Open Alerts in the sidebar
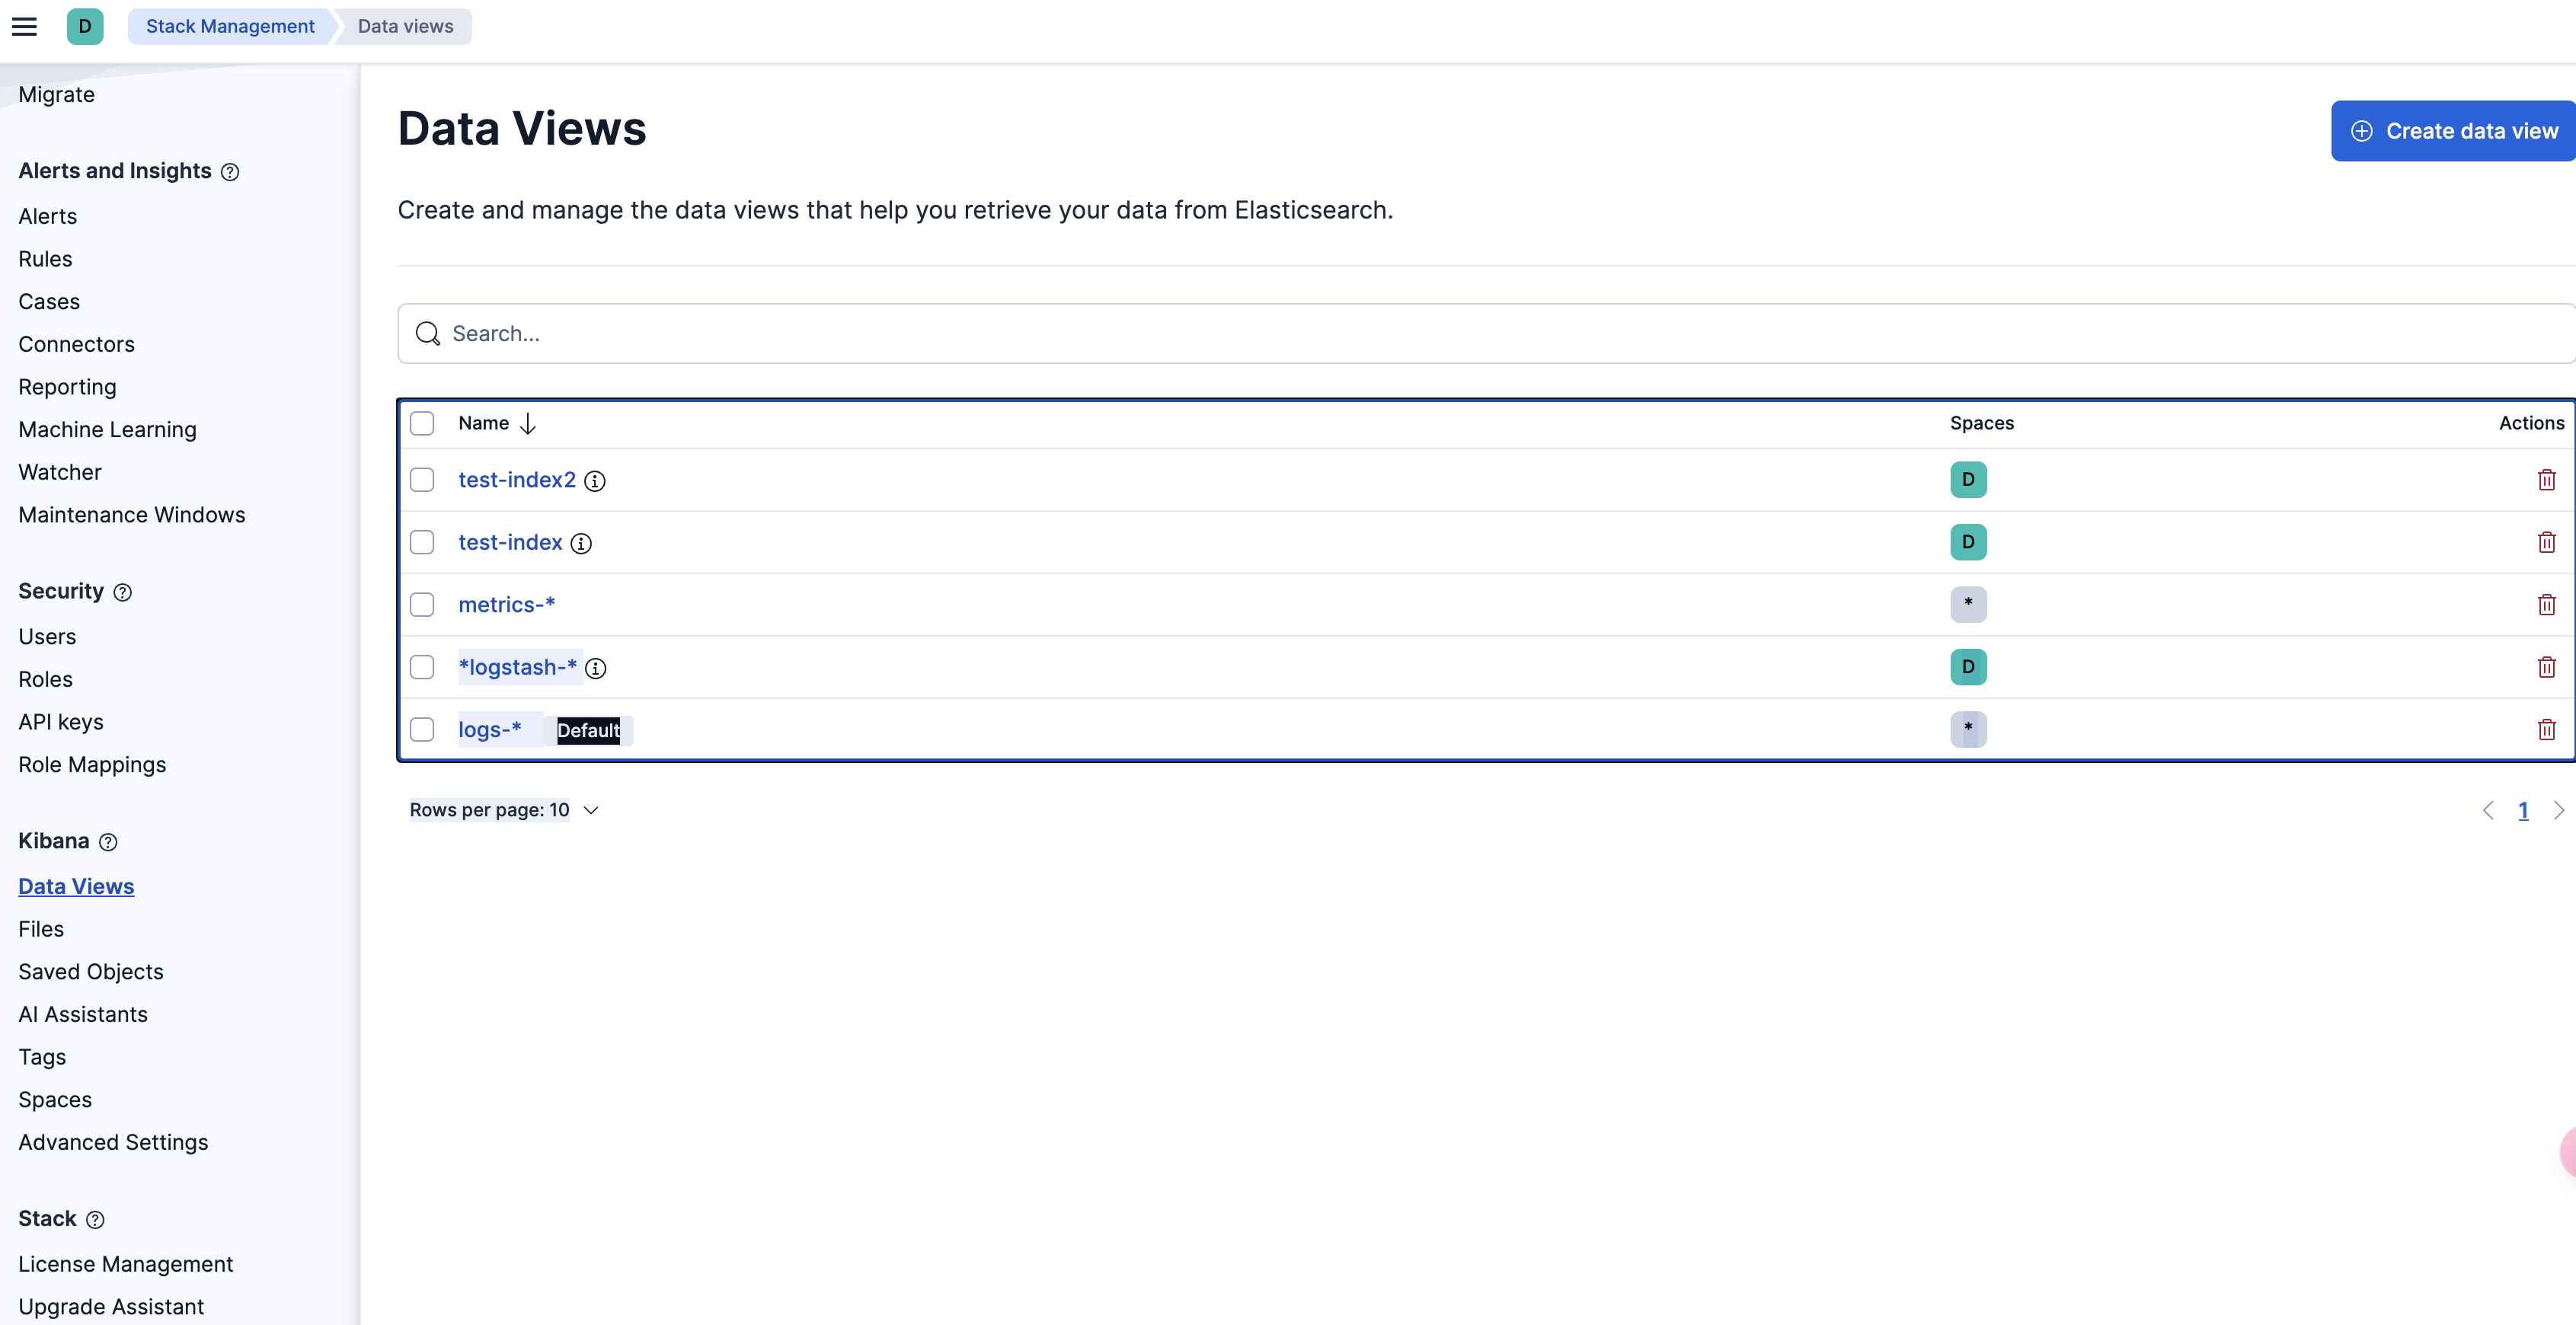This screenshot has width=2576, height=1325. pos(48,217)
